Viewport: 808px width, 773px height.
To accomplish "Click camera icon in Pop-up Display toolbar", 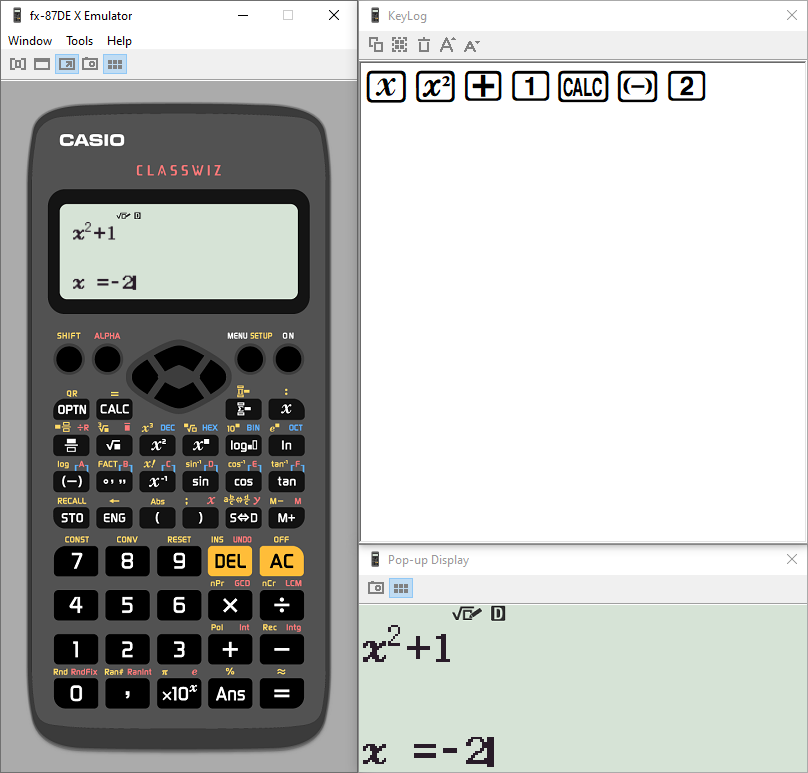I will (376, 588).
